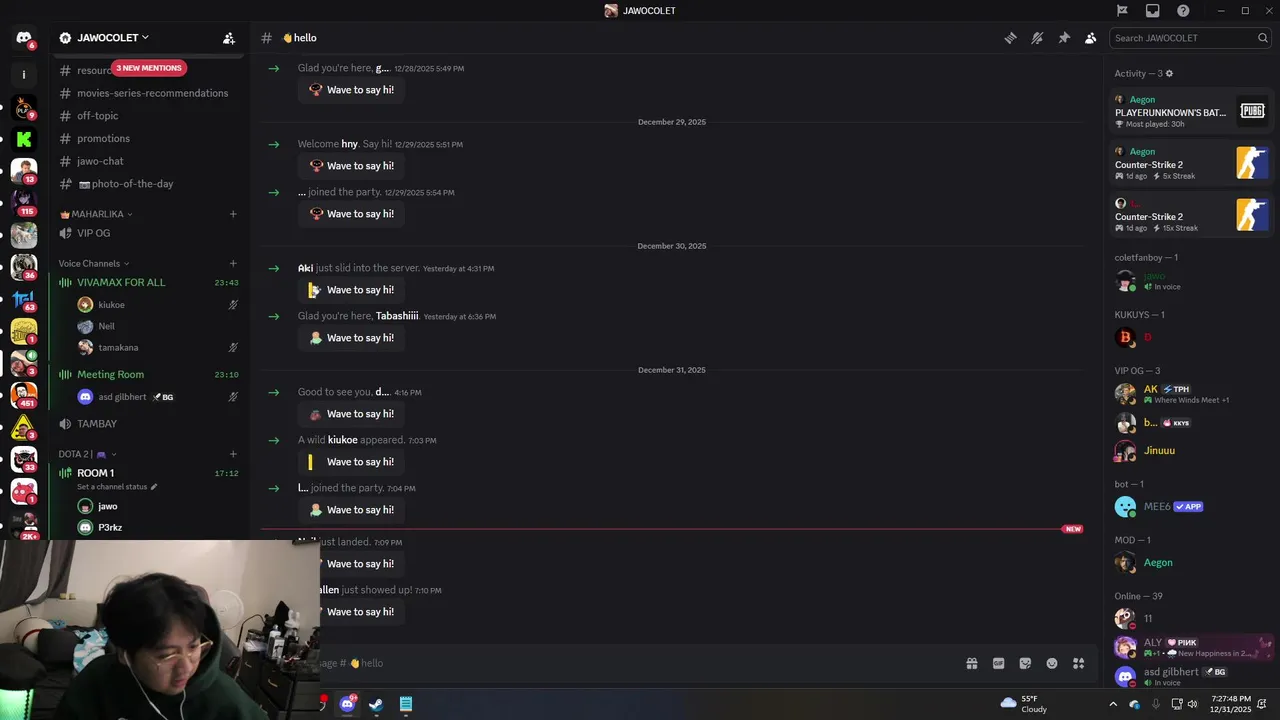Toggle channel notification mute bell icon
This screenshot has width=1280, height=720.
(x=1037, y=38)
